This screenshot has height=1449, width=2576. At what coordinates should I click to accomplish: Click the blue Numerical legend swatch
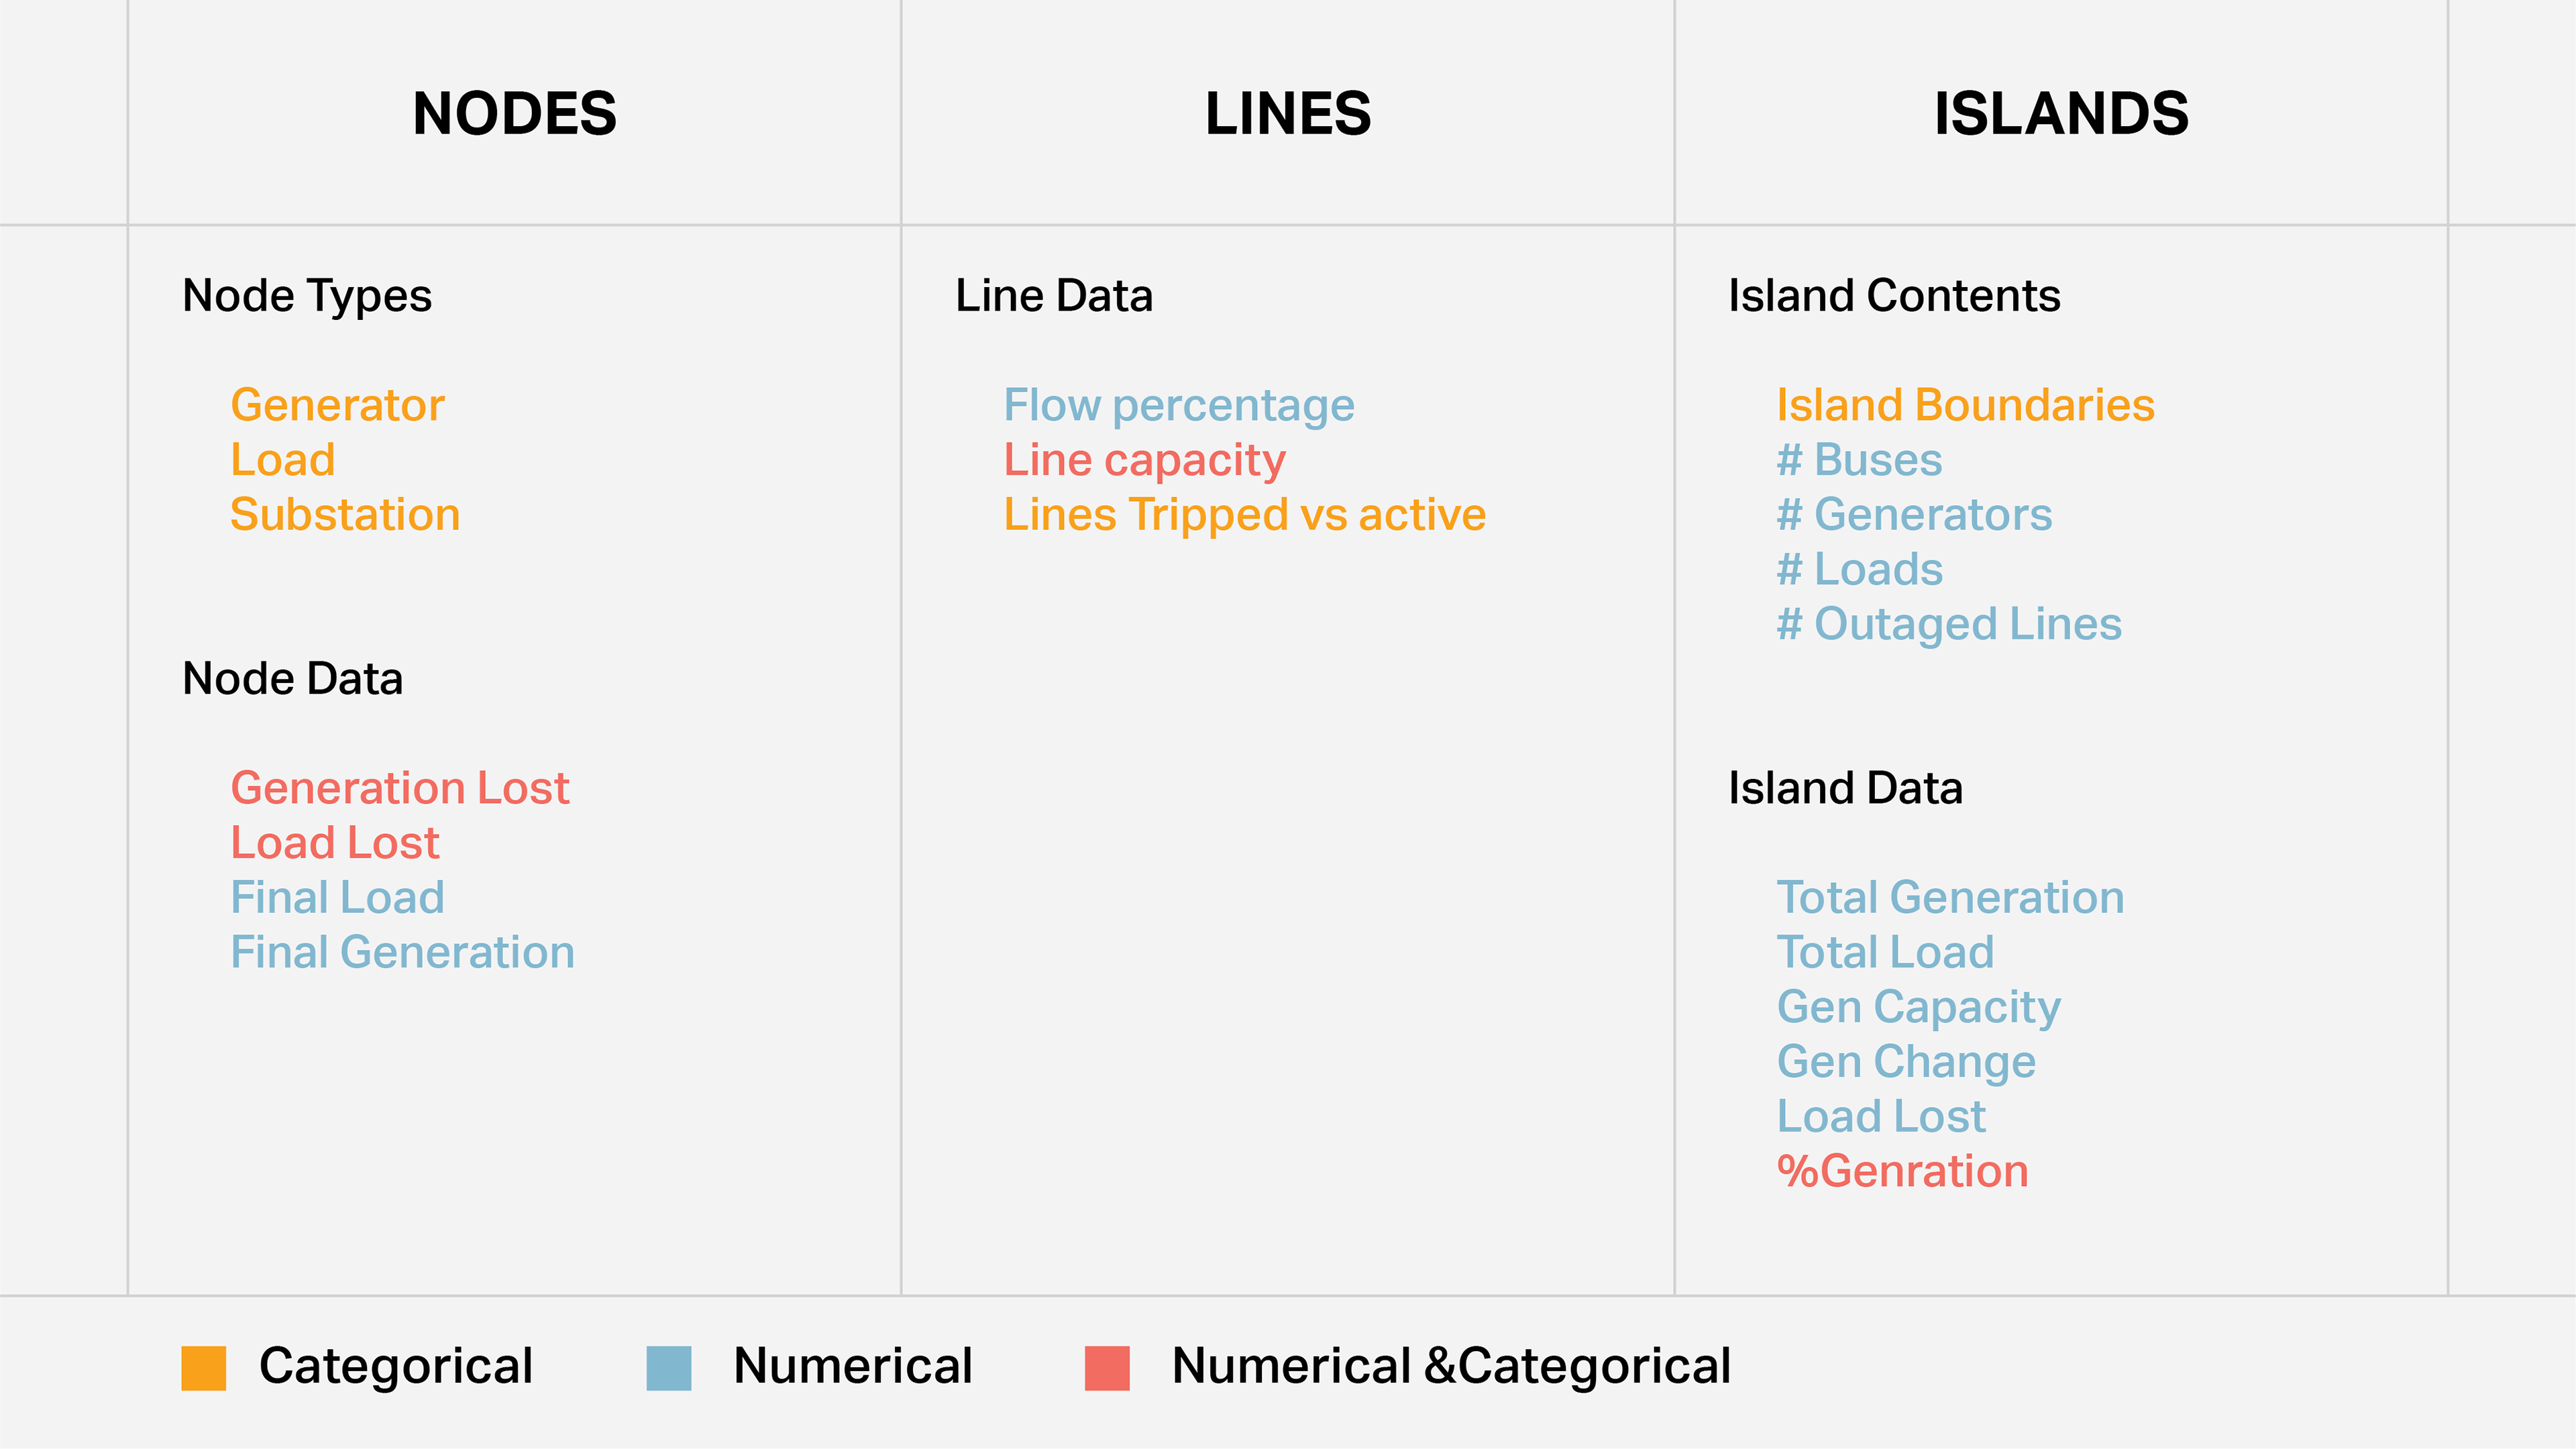pos(668,1367)
